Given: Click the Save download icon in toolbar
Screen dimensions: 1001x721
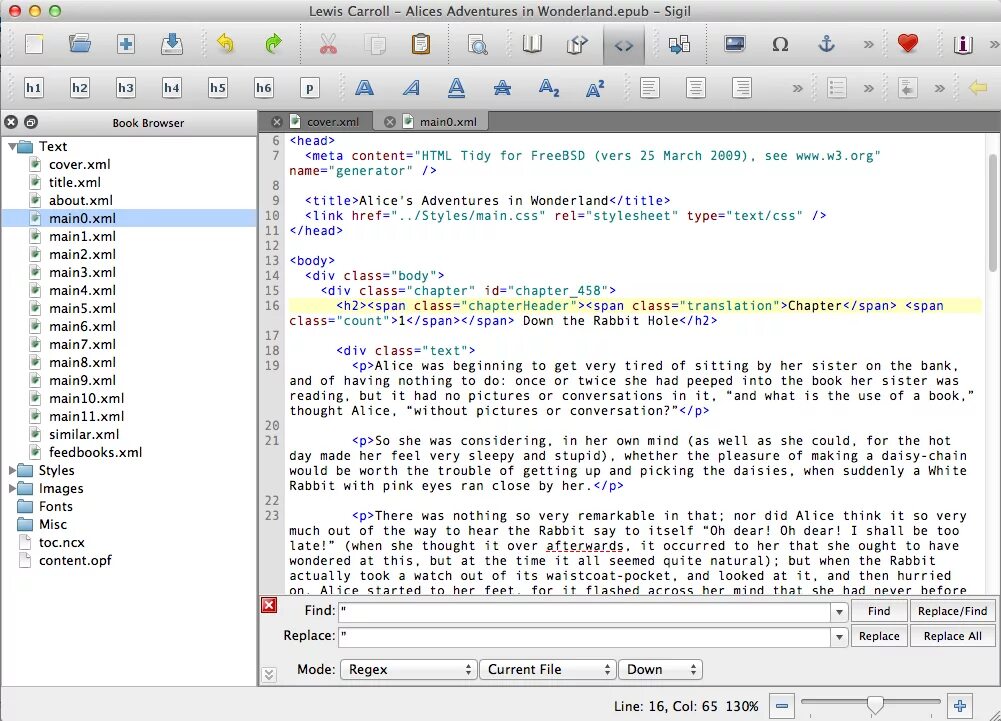Looking at the screenshot, I should point(172,44).
